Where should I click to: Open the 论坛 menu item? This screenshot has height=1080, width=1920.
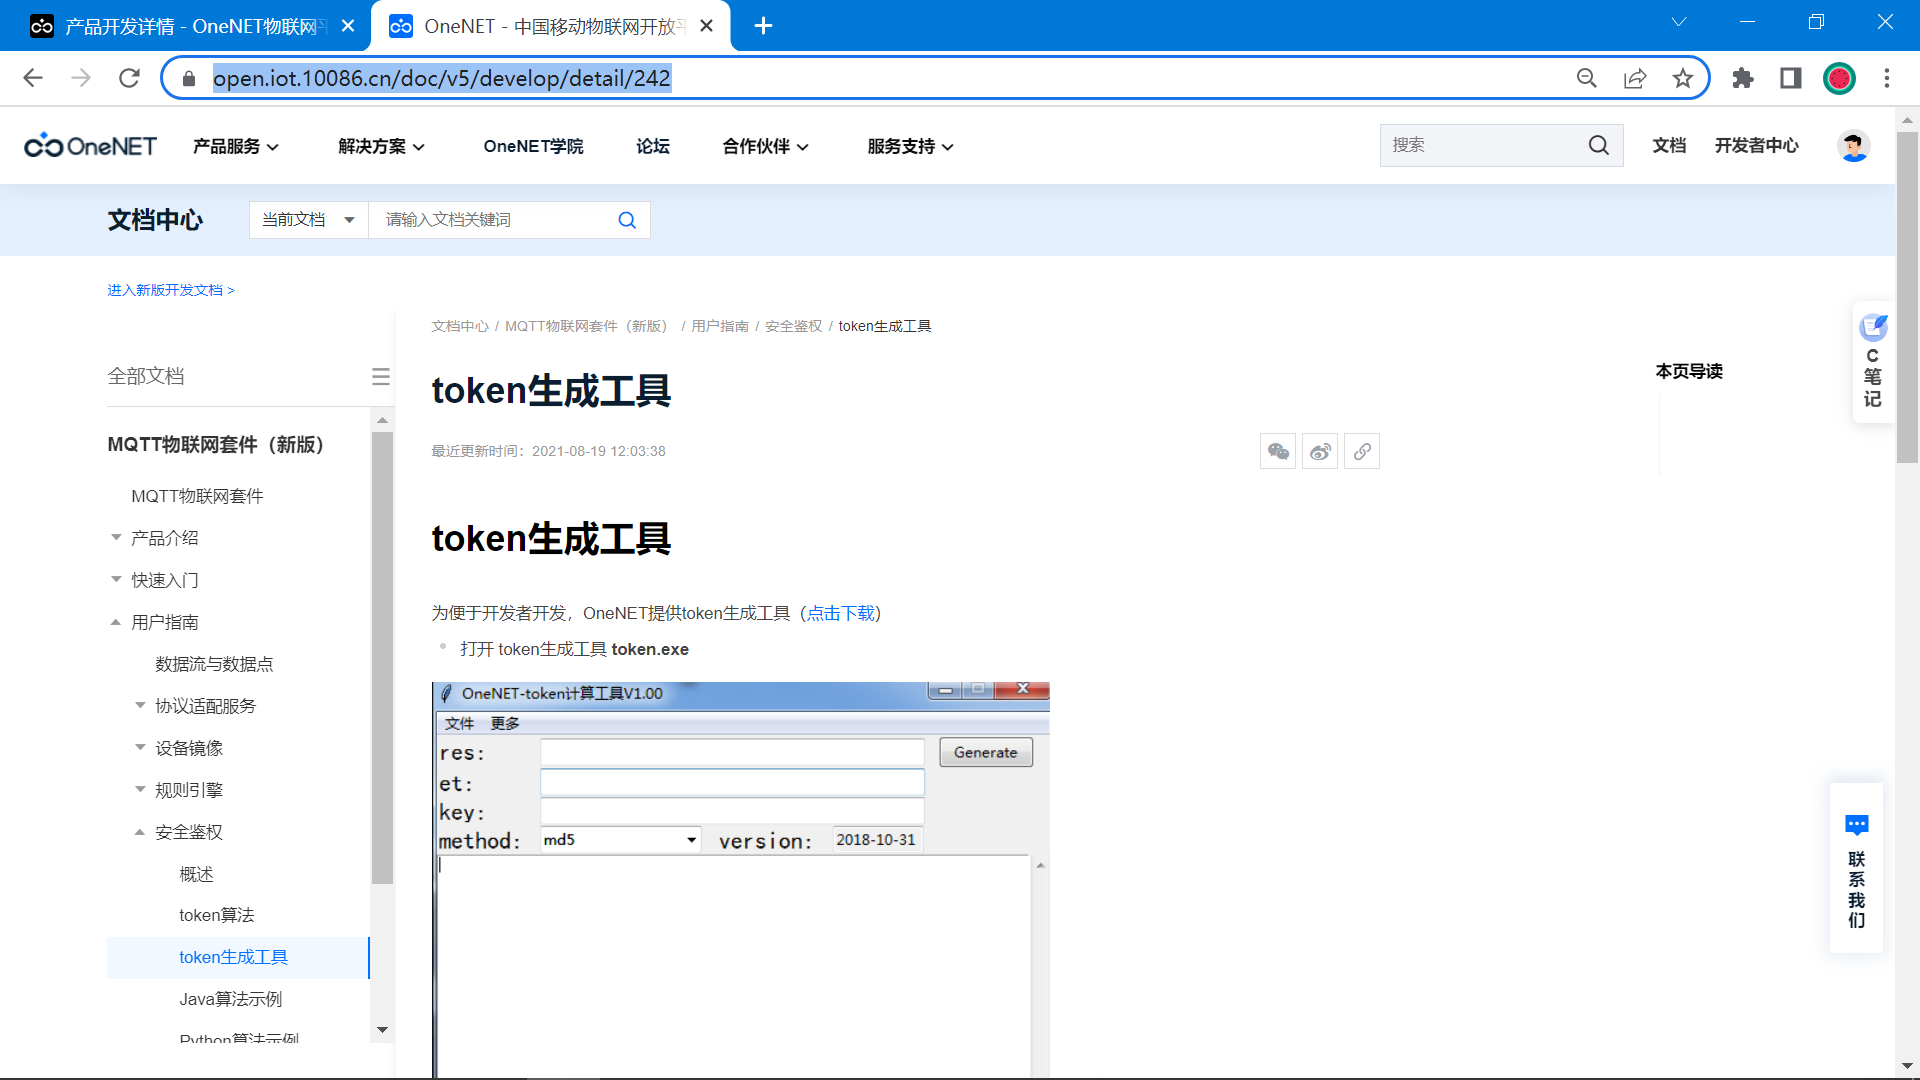pyautogui.click(x=653, y=146)
